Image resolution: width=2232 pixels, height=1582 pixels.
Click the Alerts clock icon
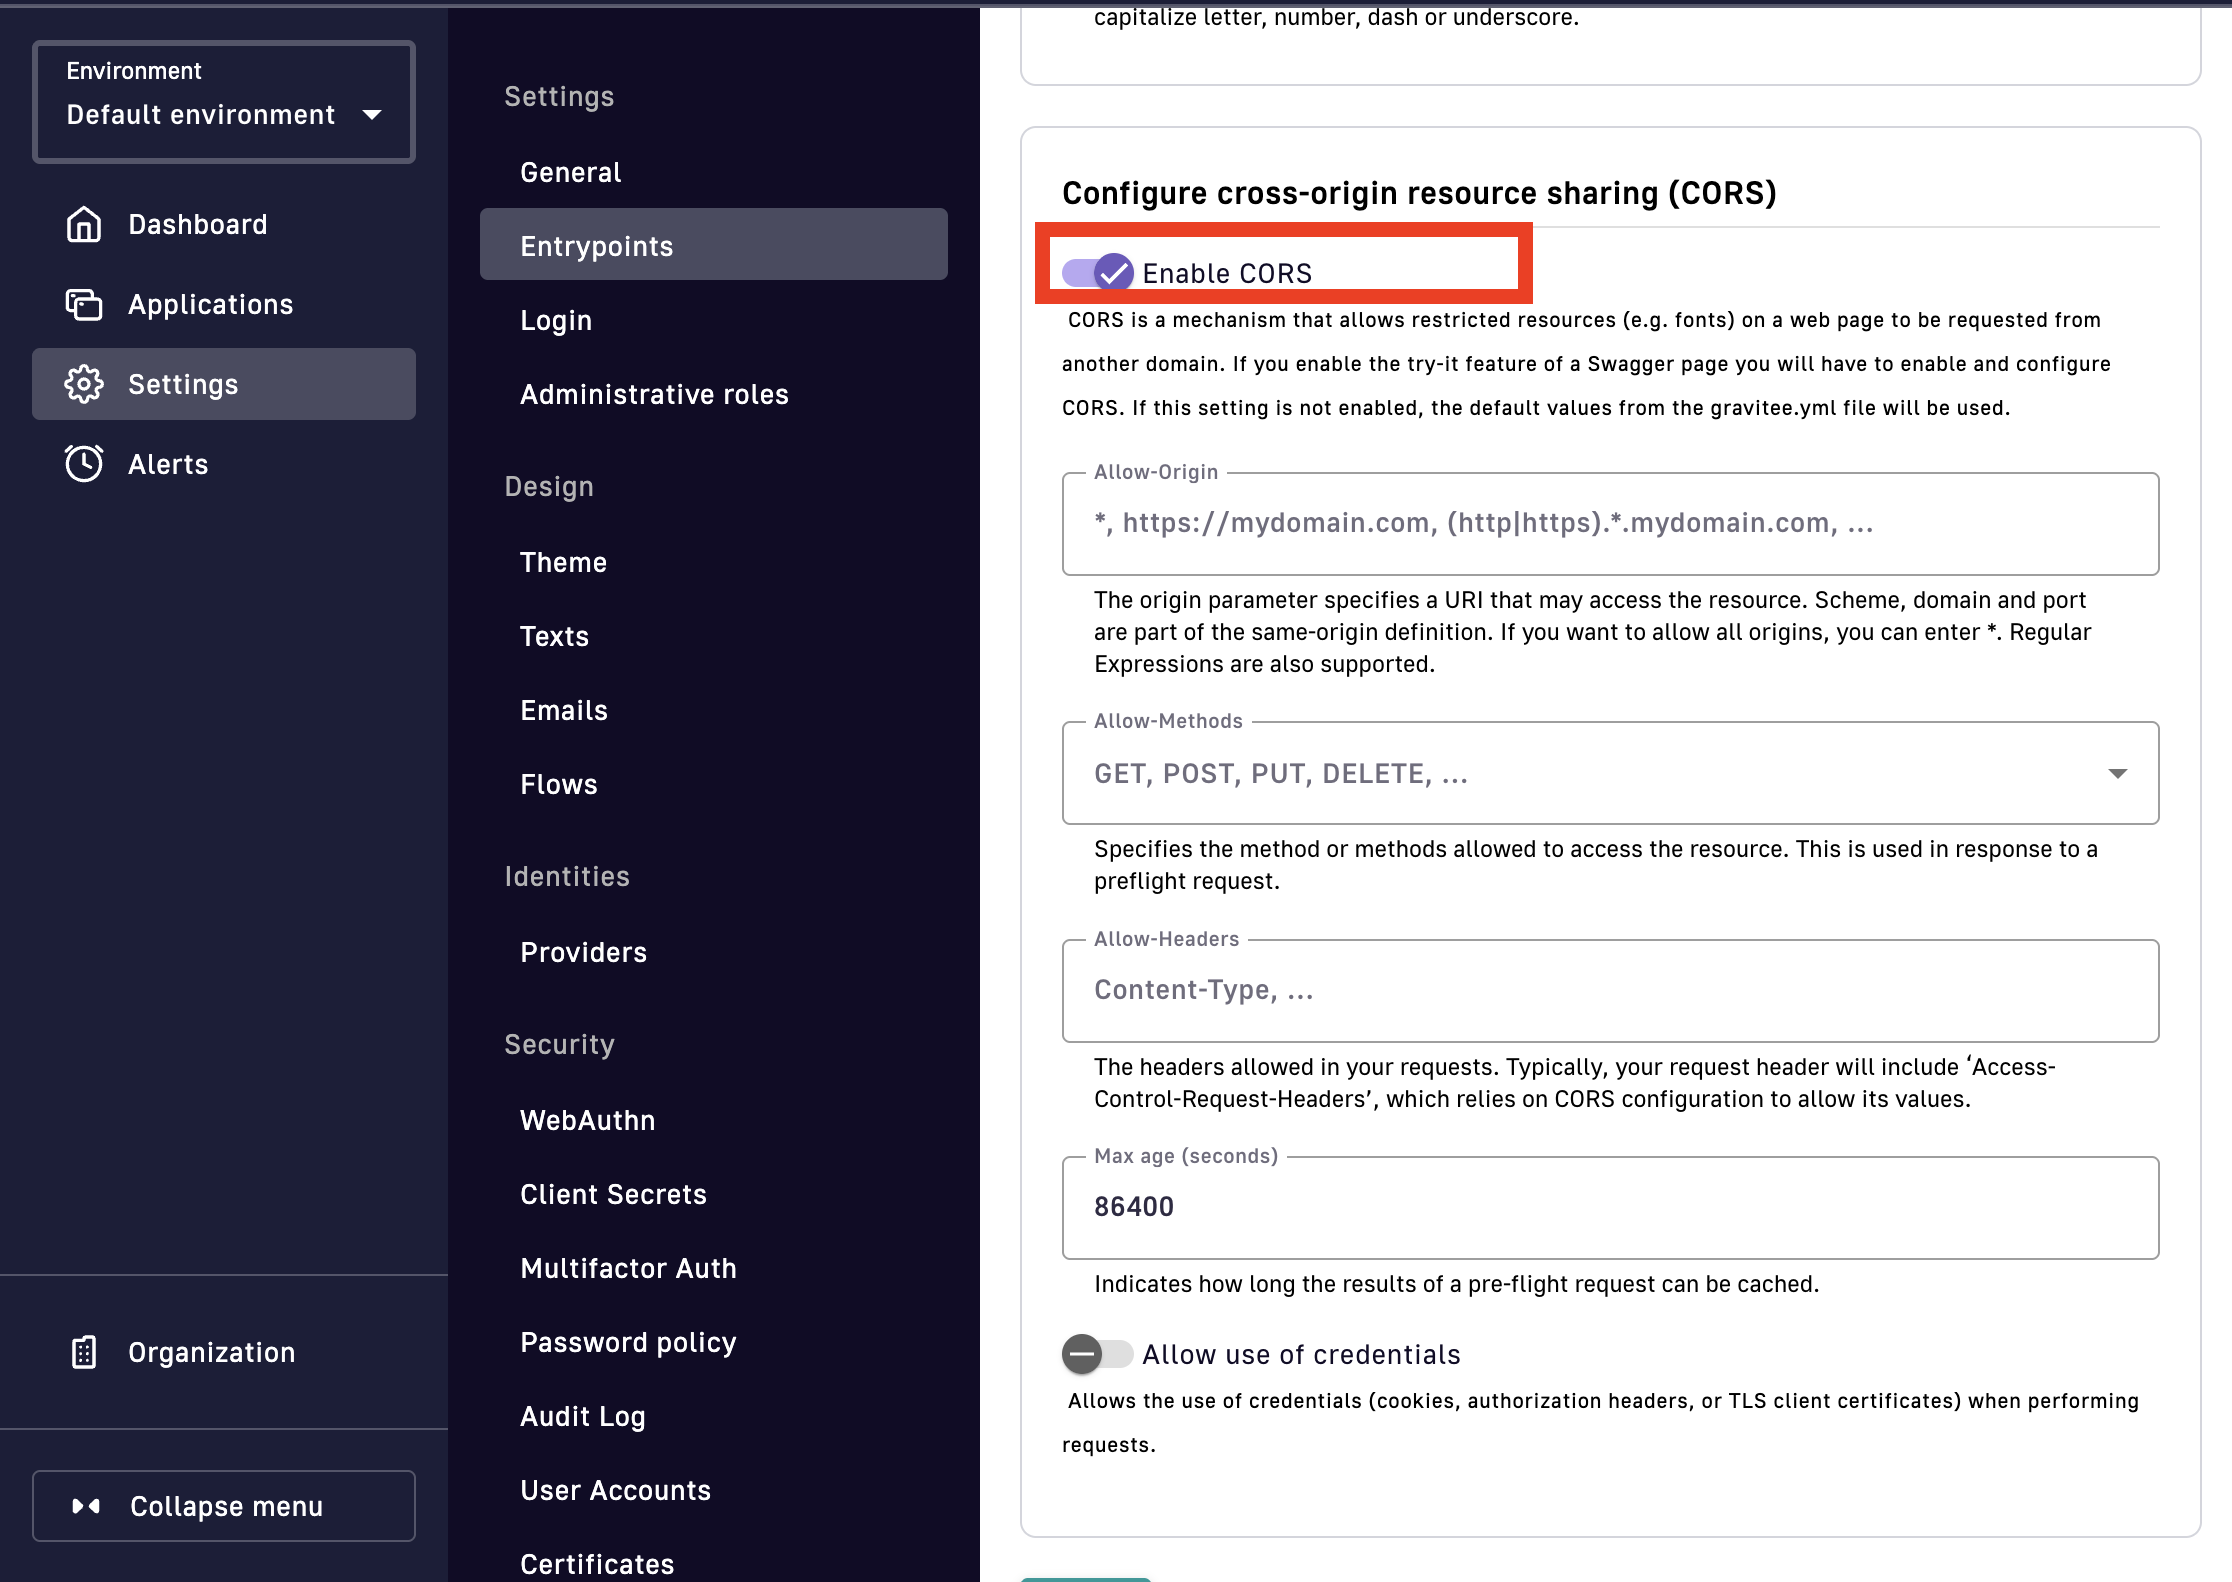(84, 464)
